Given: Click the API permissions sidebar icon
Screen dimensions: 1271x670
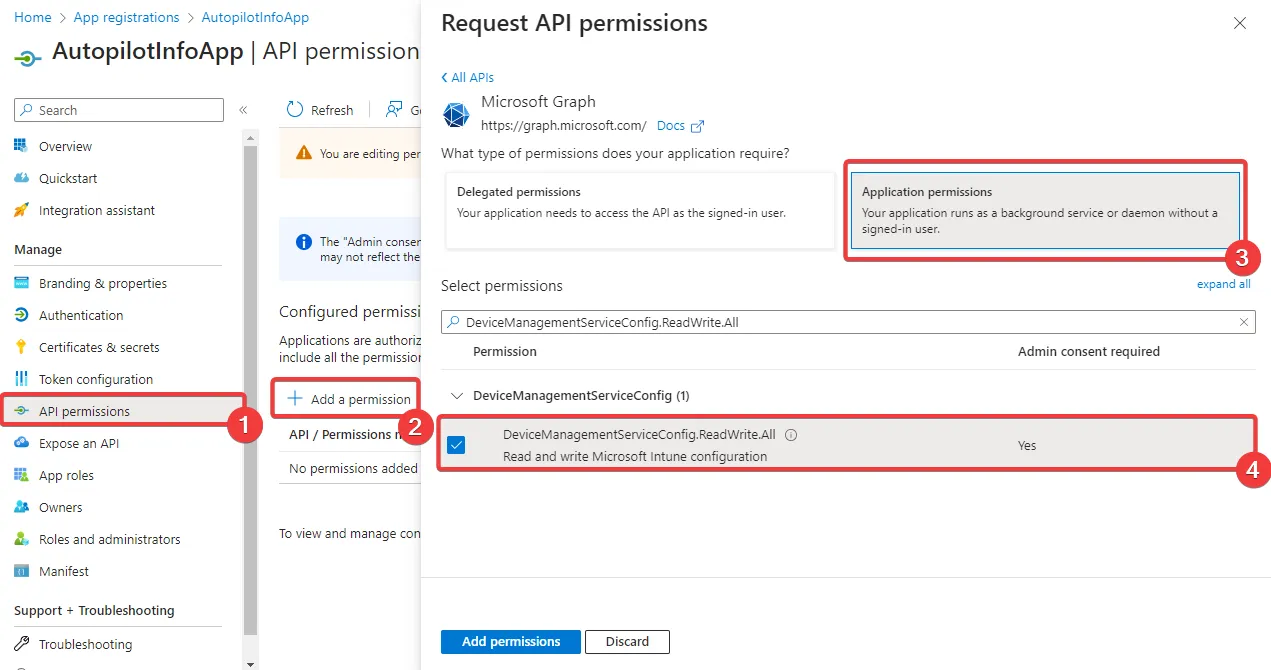Looking at the screenshot, I should (x=21, y=411).
